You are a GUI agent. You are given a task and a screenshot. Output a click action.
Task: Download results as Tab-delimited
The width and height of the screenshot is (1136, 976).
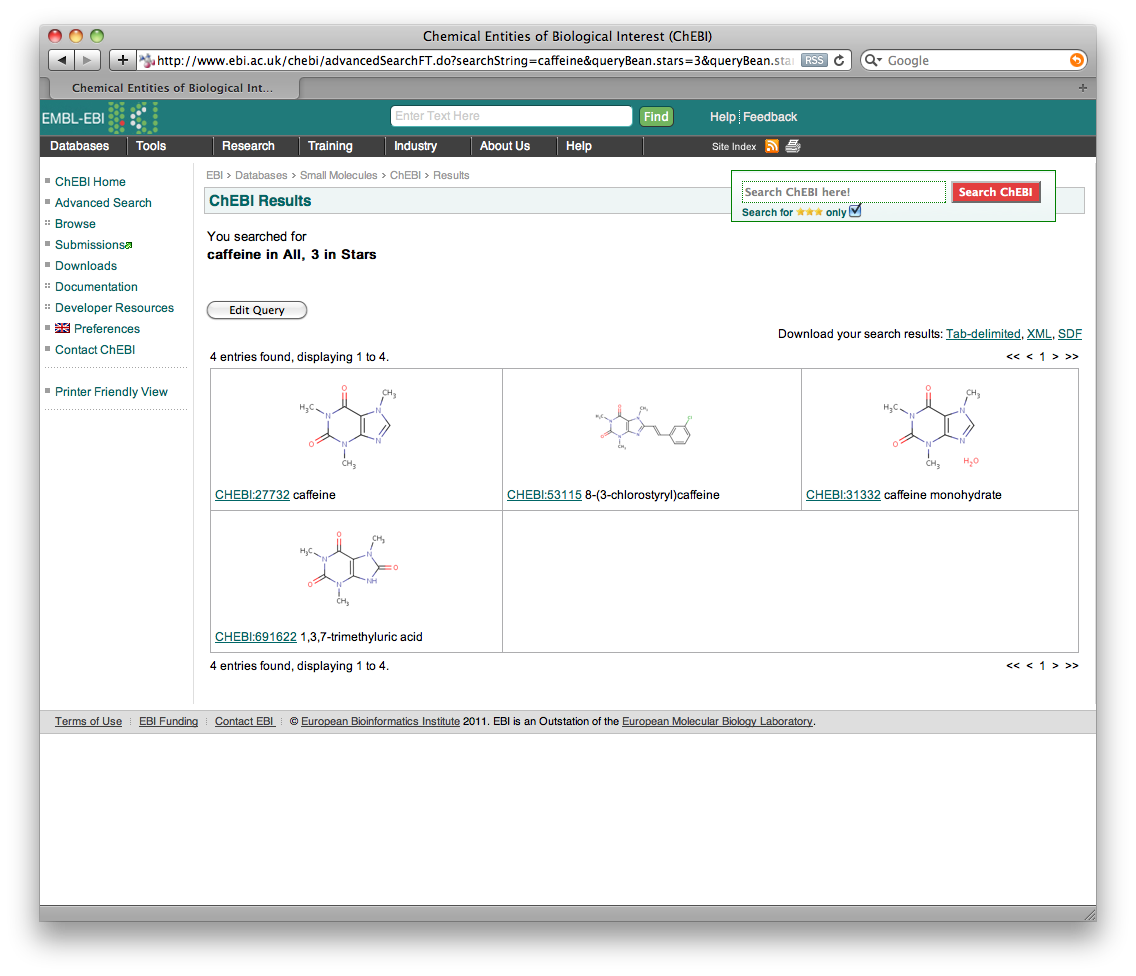click(x=983, y=334)
